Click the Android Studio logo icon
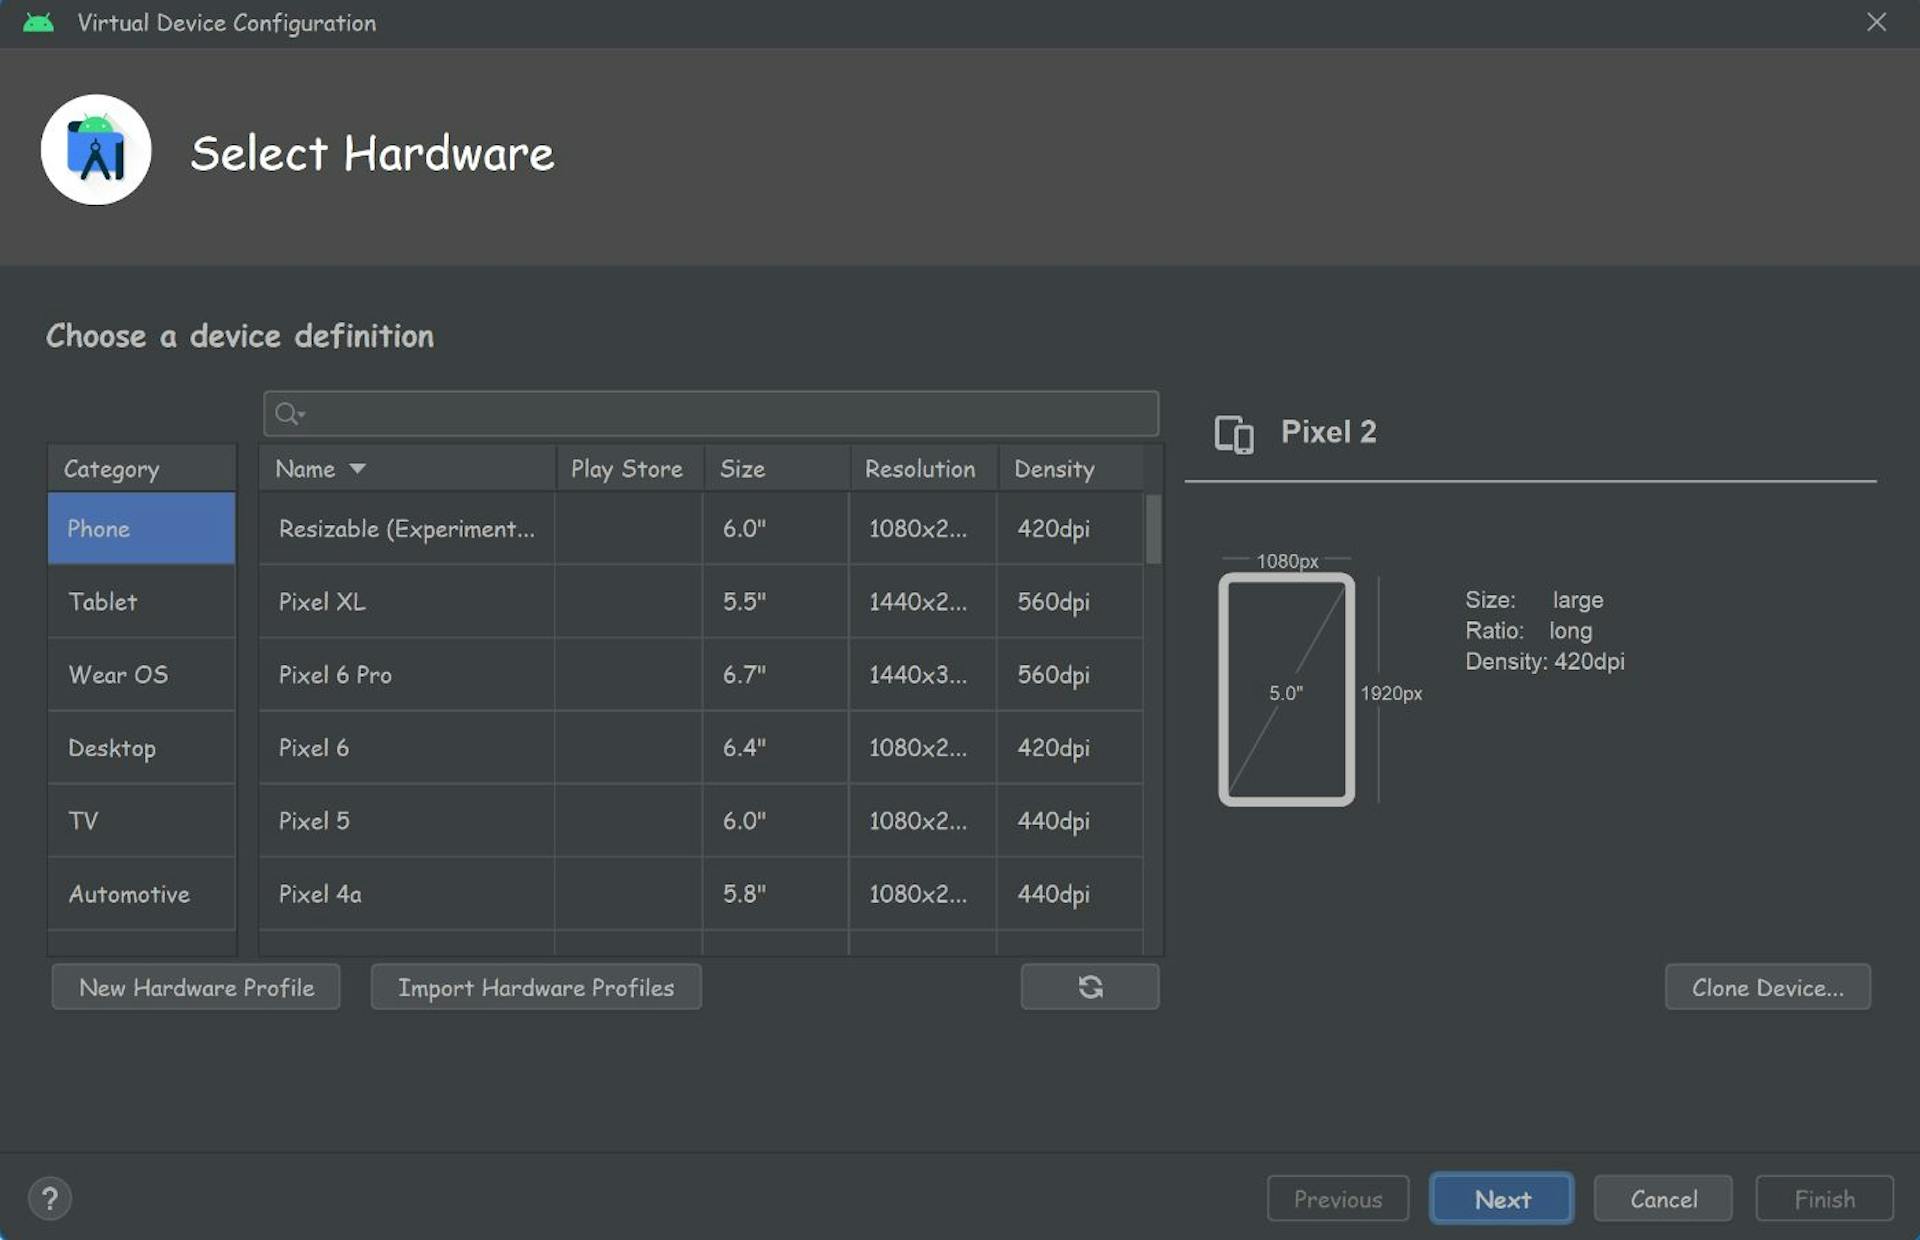The image size is (1920, 1240). [96, 151]
